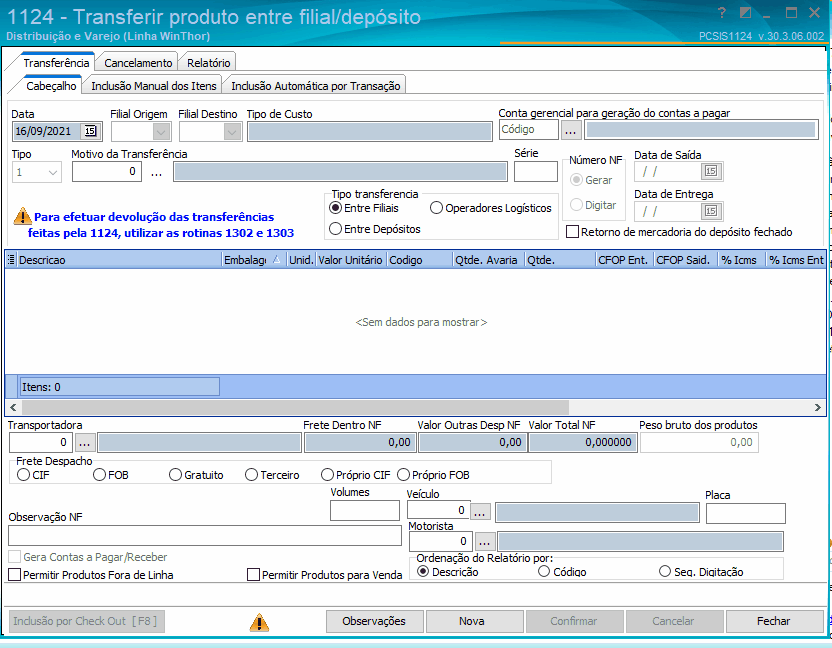Open Motorista lookup ellipsis button
This screenshot has width=832, height=648.
pos(484,541)
